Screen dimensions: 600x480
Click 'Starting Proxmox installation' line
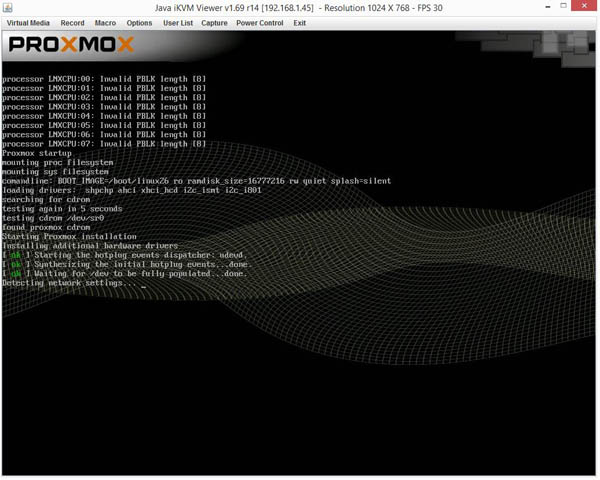click(x=69, y=237)
